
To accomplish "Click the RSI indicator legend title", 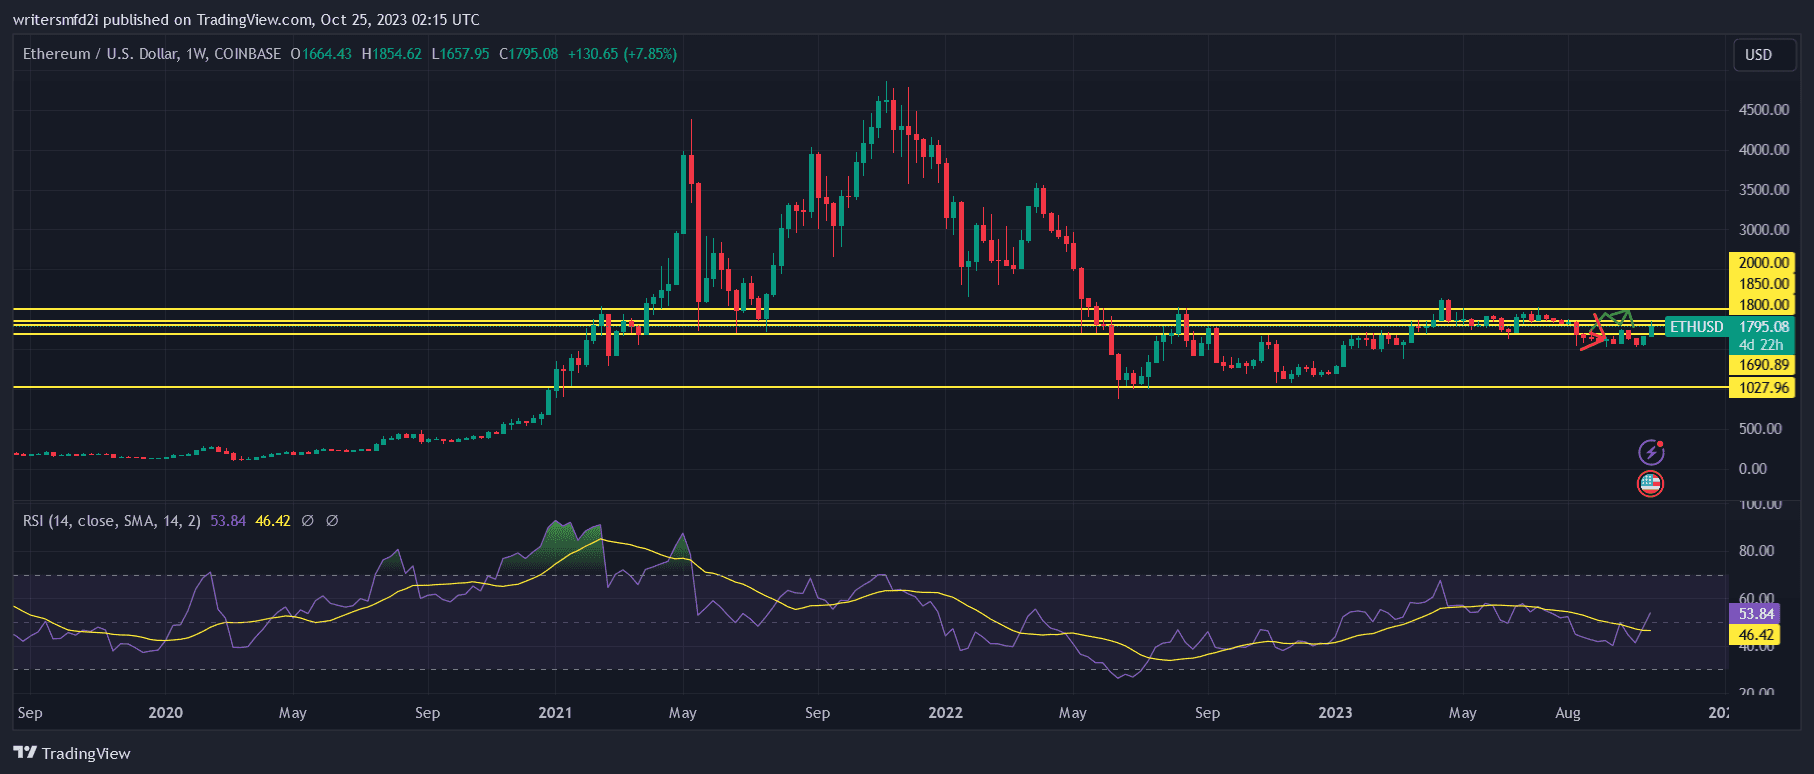I will pyautogui.click(x=111, y=521).
